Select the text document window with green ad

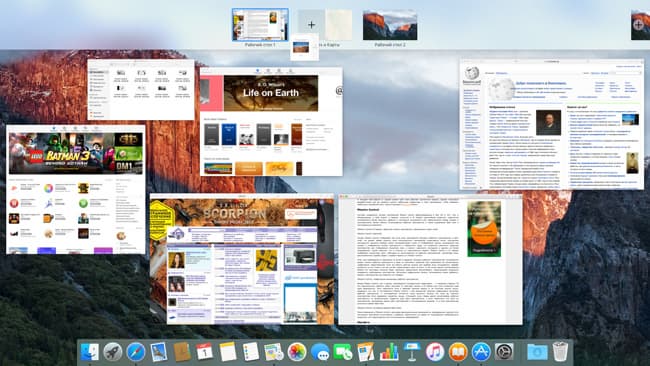[x=430, y=259]
